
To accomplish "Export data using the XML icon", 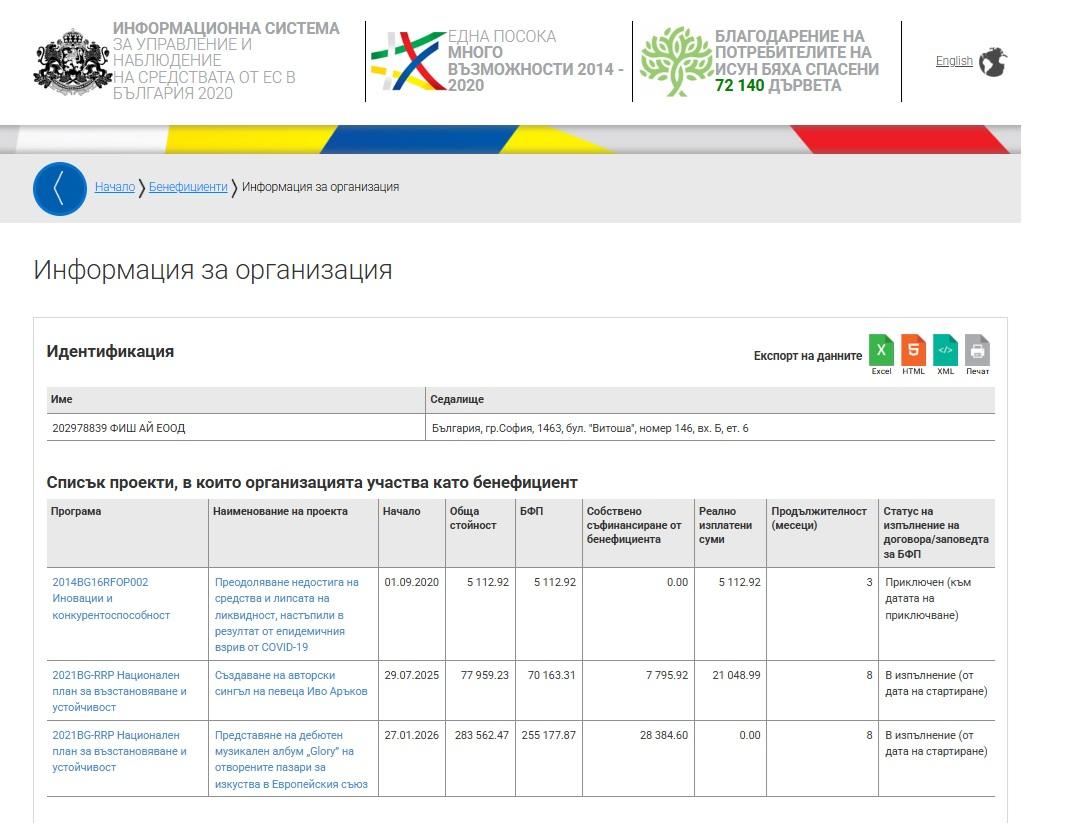I will 945,351.
